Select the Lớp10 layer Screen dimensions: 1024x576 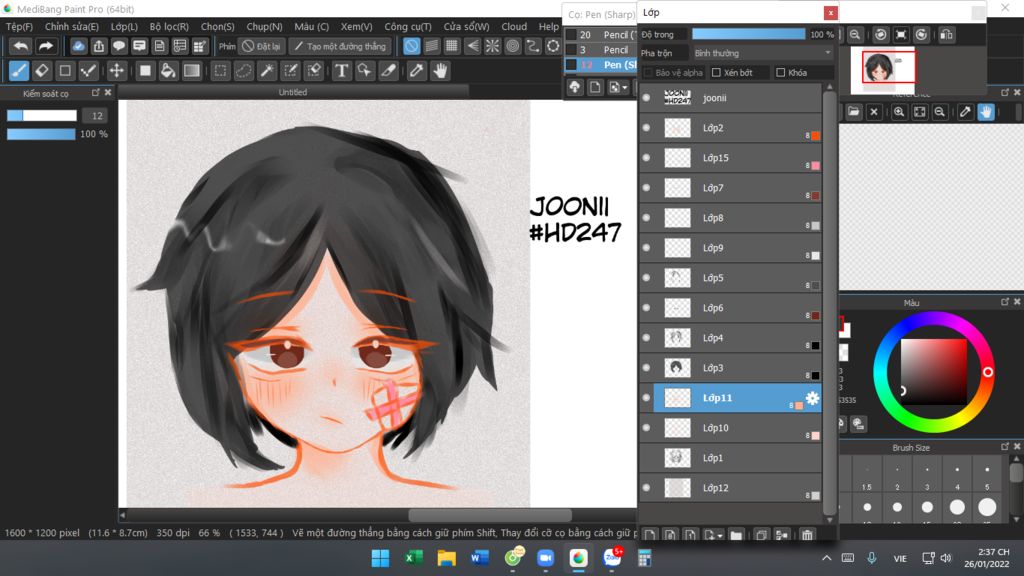coord(737,428)
